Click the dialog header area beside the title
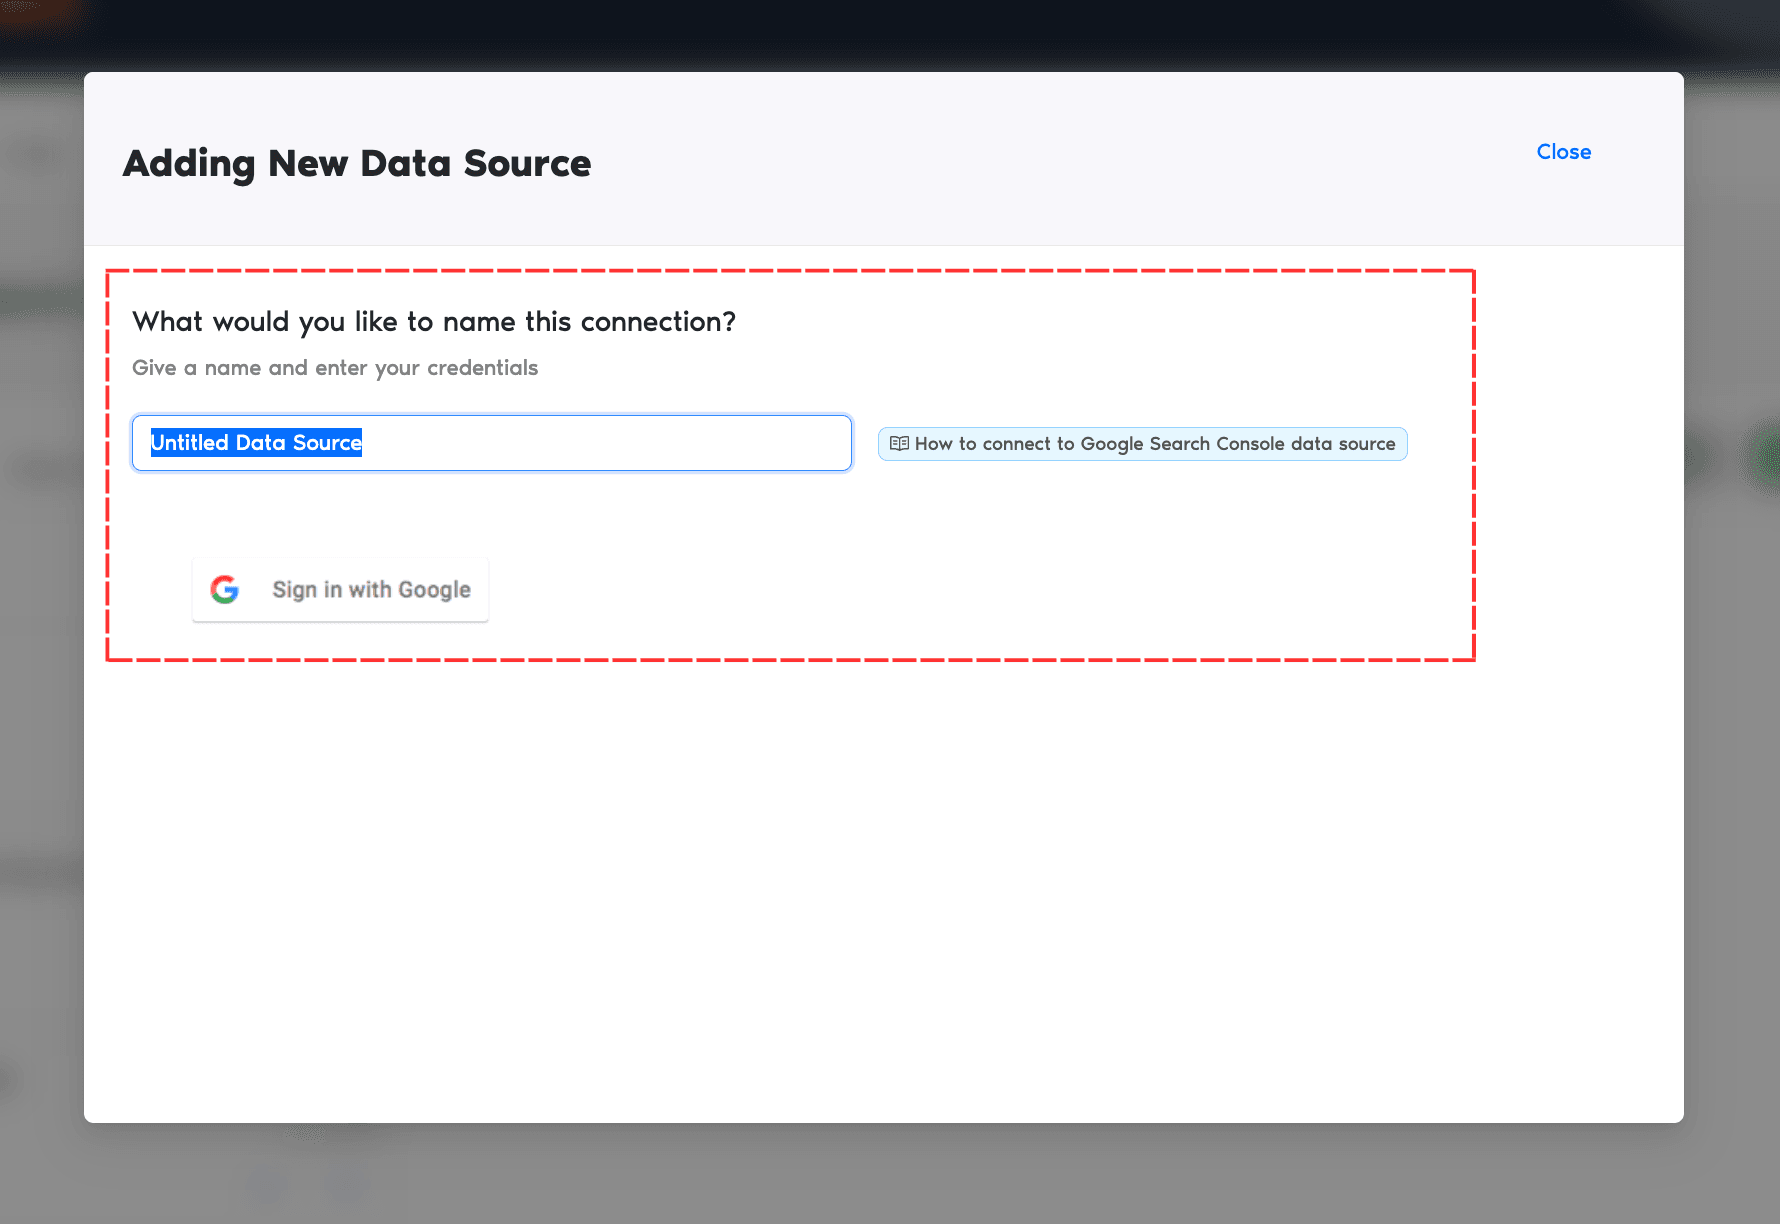Image resolution: width=1780 pixels, height=1224 pixels. coord(1000,160)
